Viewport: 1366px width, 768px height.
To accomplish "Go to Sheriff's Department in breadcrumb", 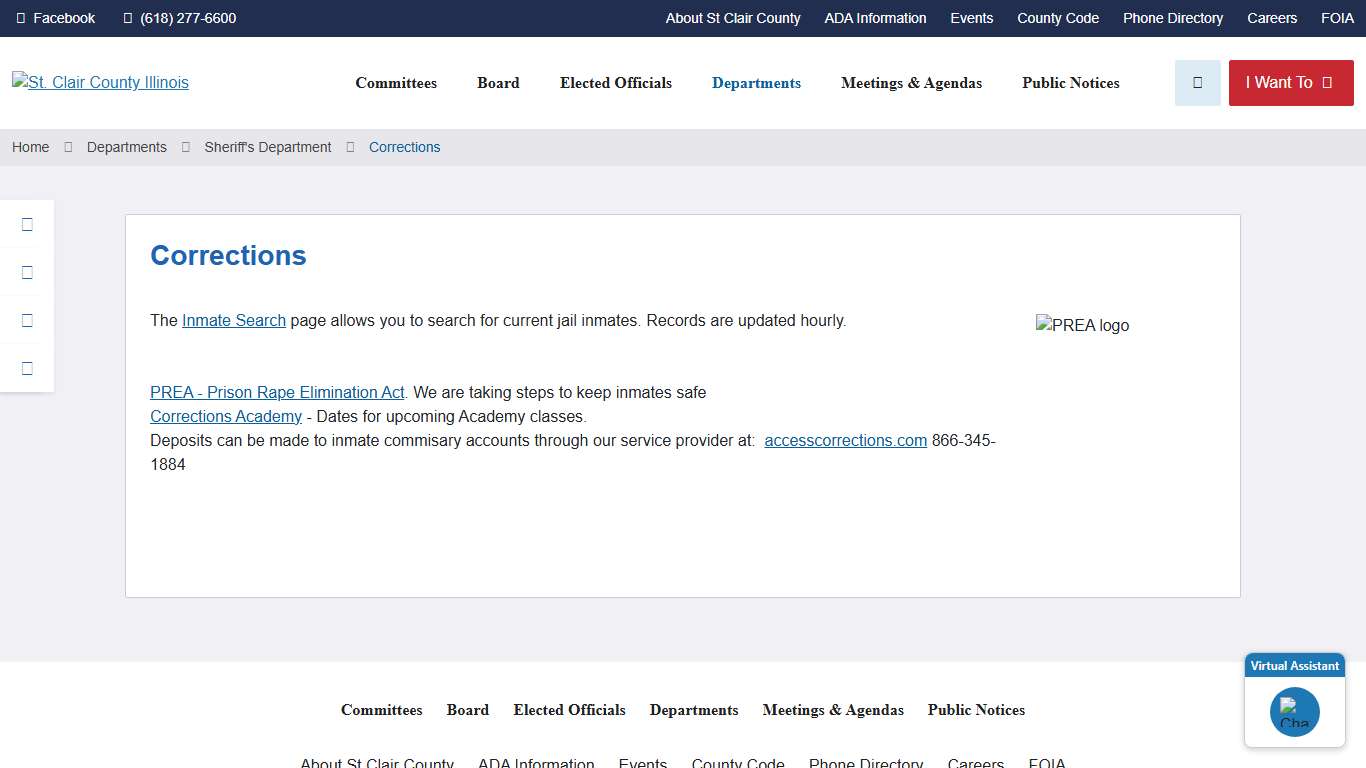I will coord(268,147).
